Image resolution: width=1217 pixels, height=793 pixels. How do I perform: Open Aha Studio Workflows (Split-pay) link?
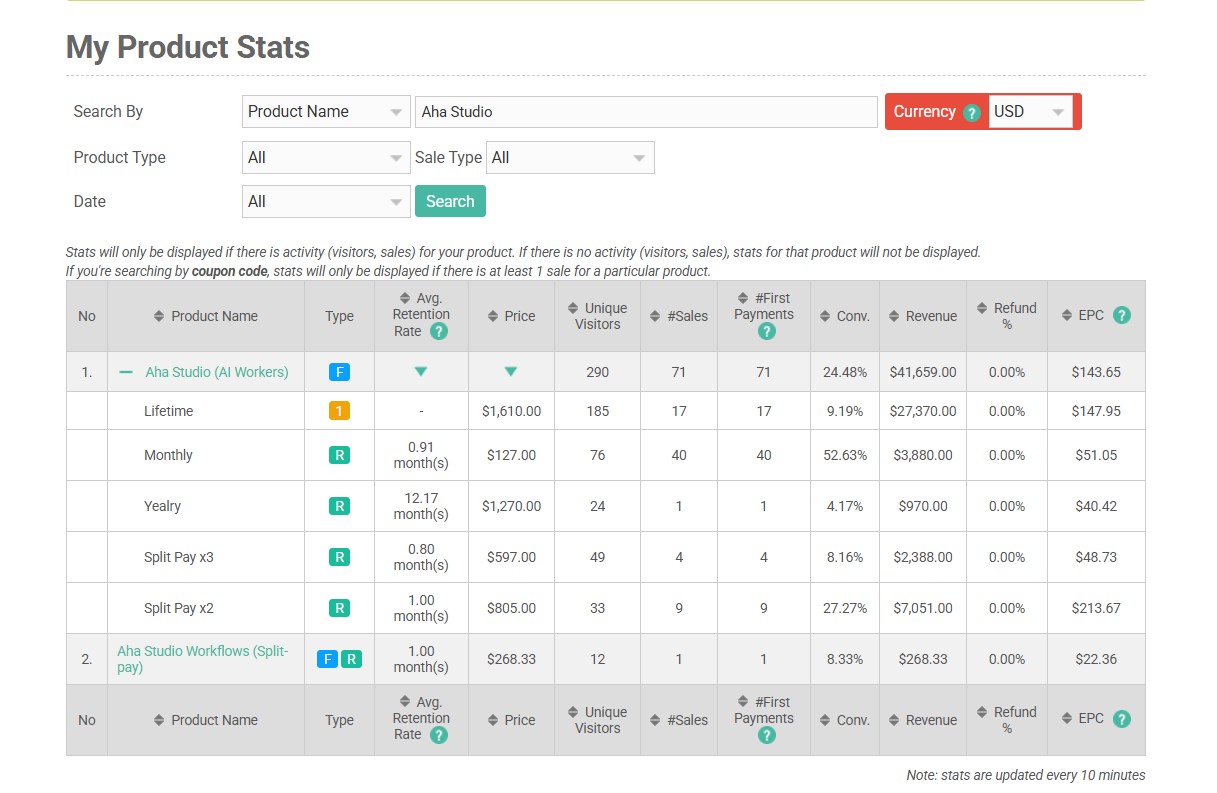pos(202,659)
